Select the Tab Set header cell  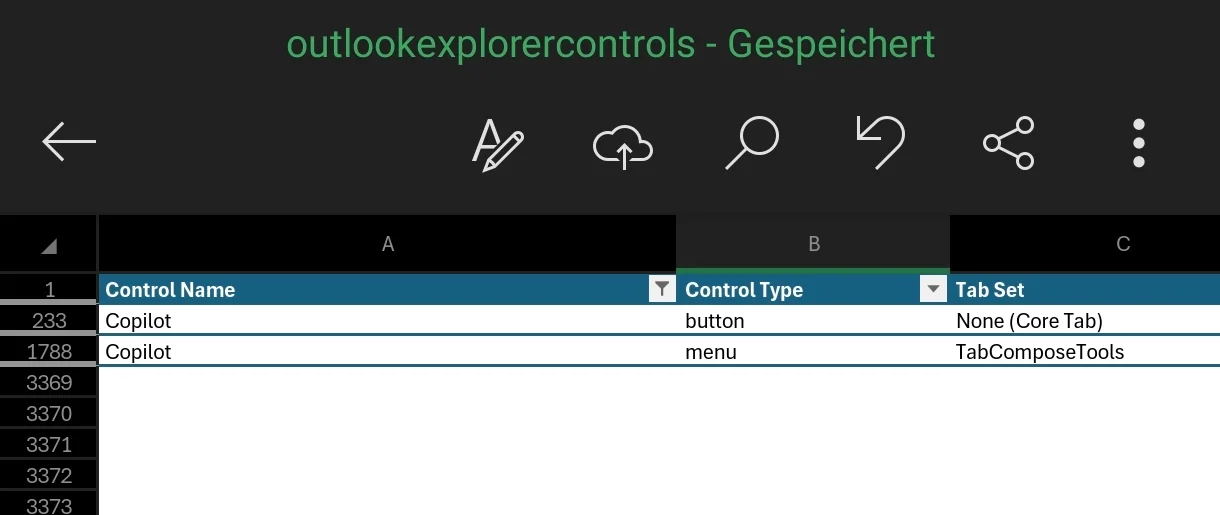1085,289
